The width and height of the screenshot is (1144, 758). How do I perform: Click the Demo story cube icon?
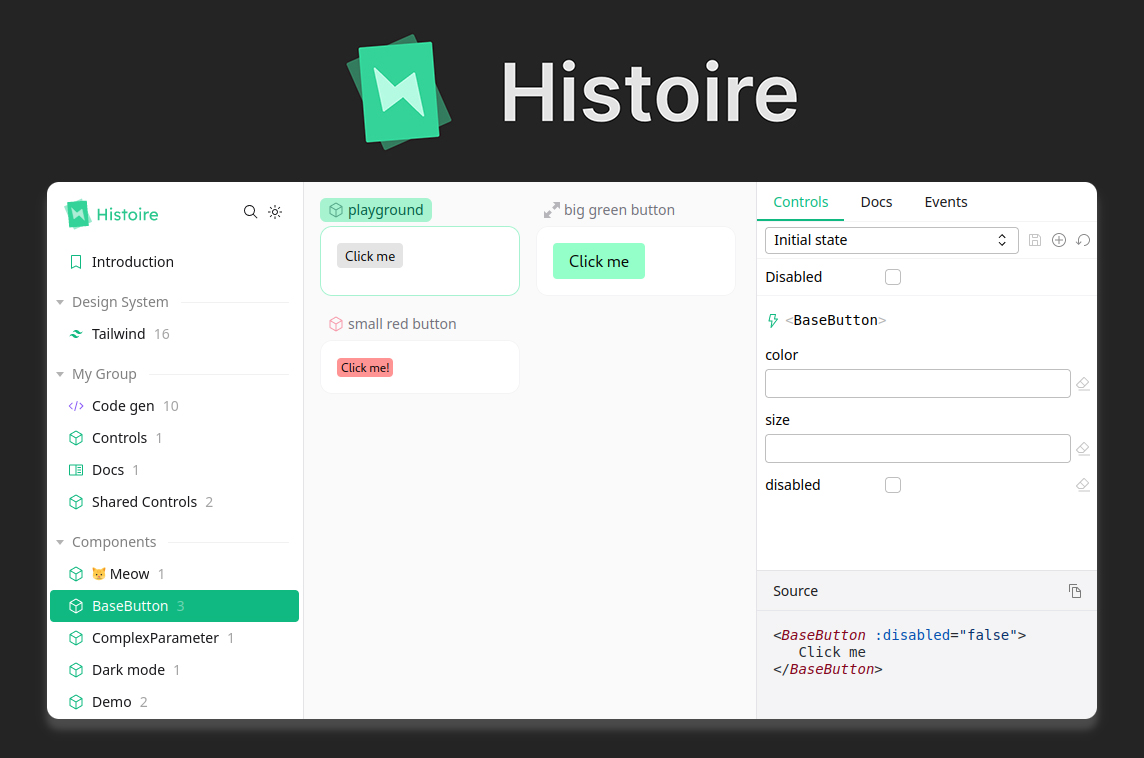(76, 702)
